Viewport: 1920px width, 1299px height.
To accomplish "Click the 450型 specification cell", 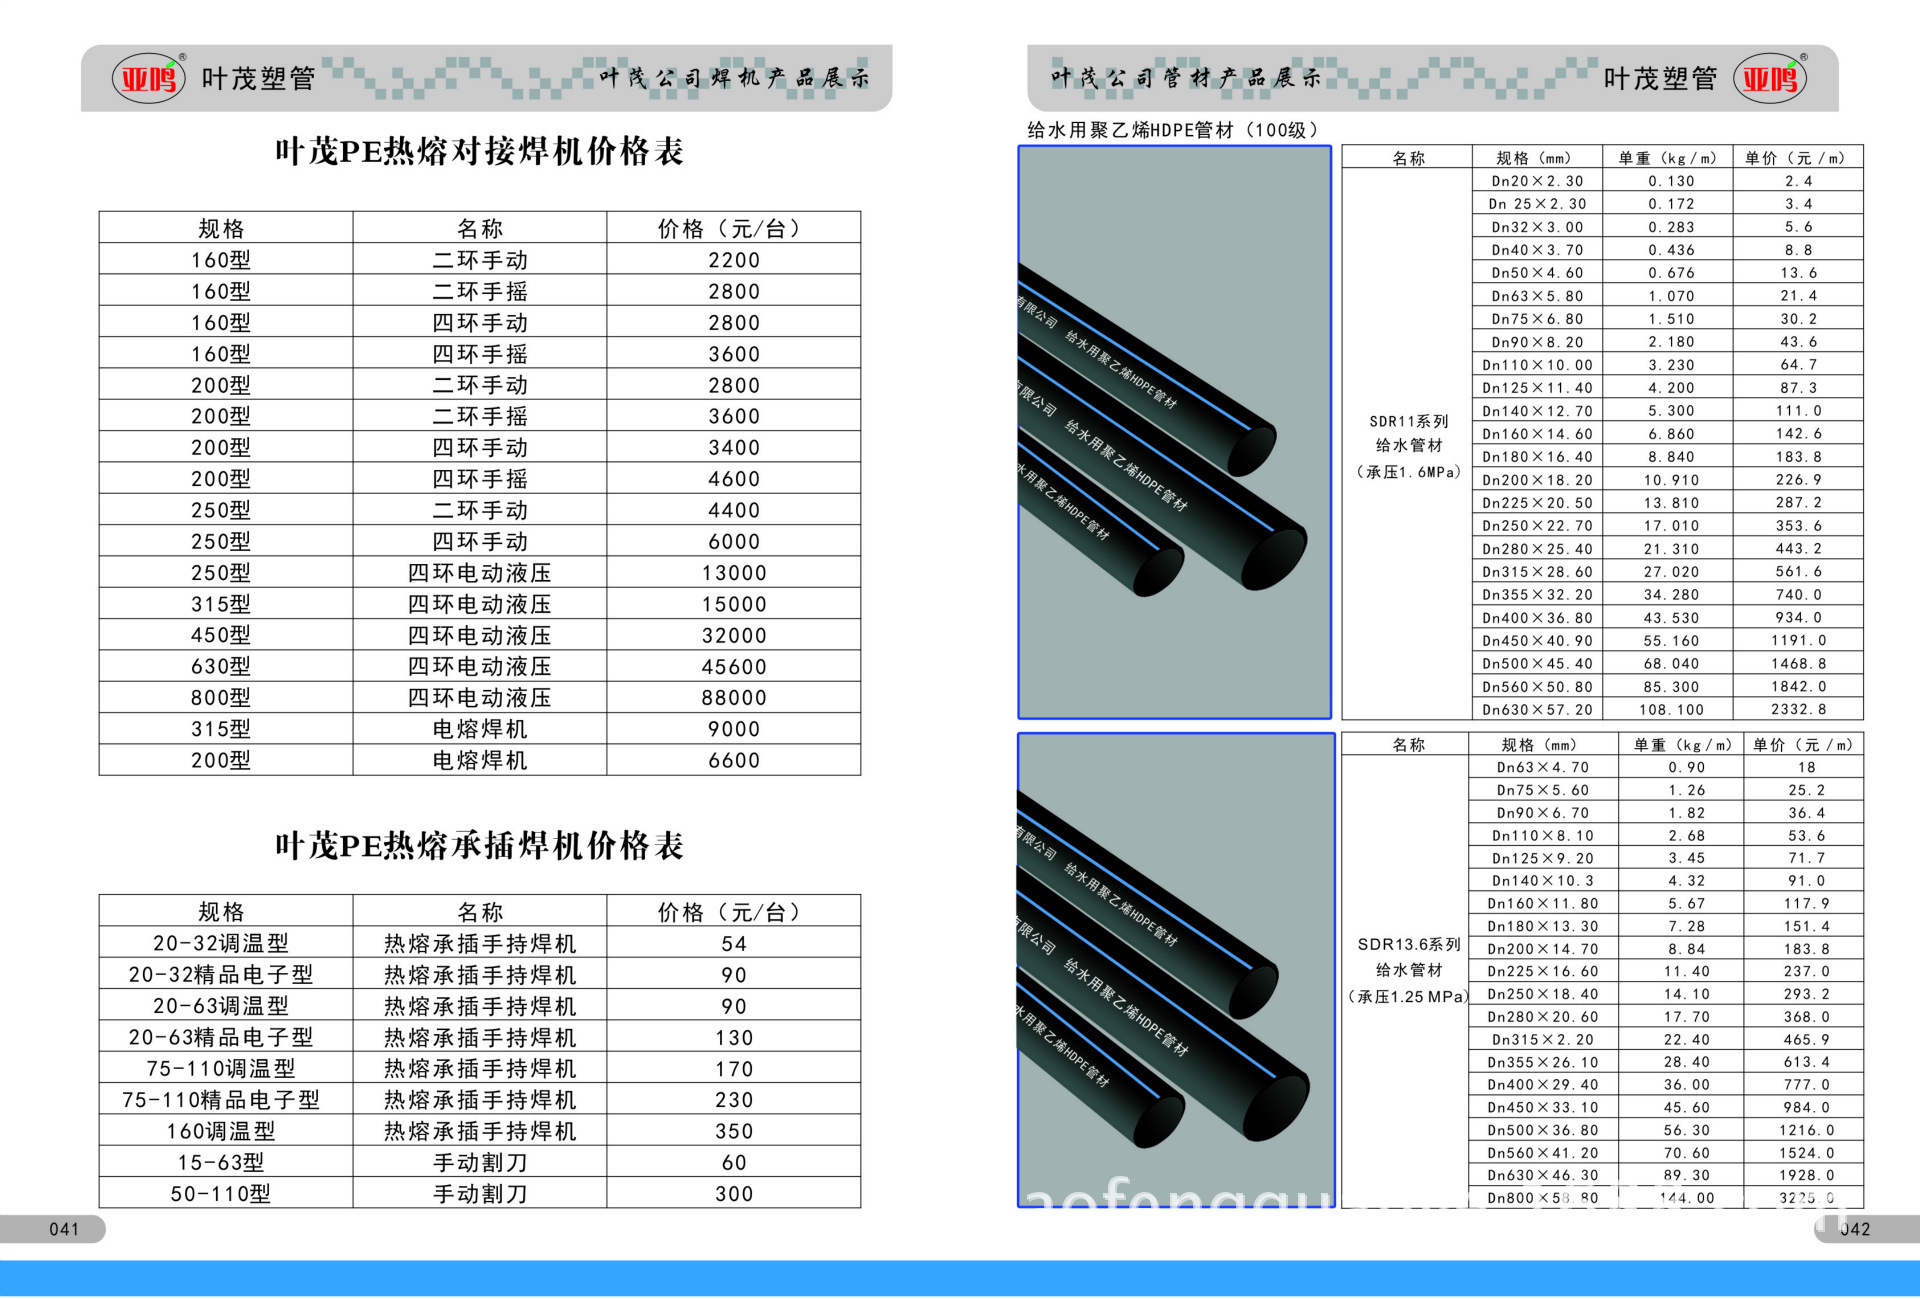I will (x=226, y=635).
